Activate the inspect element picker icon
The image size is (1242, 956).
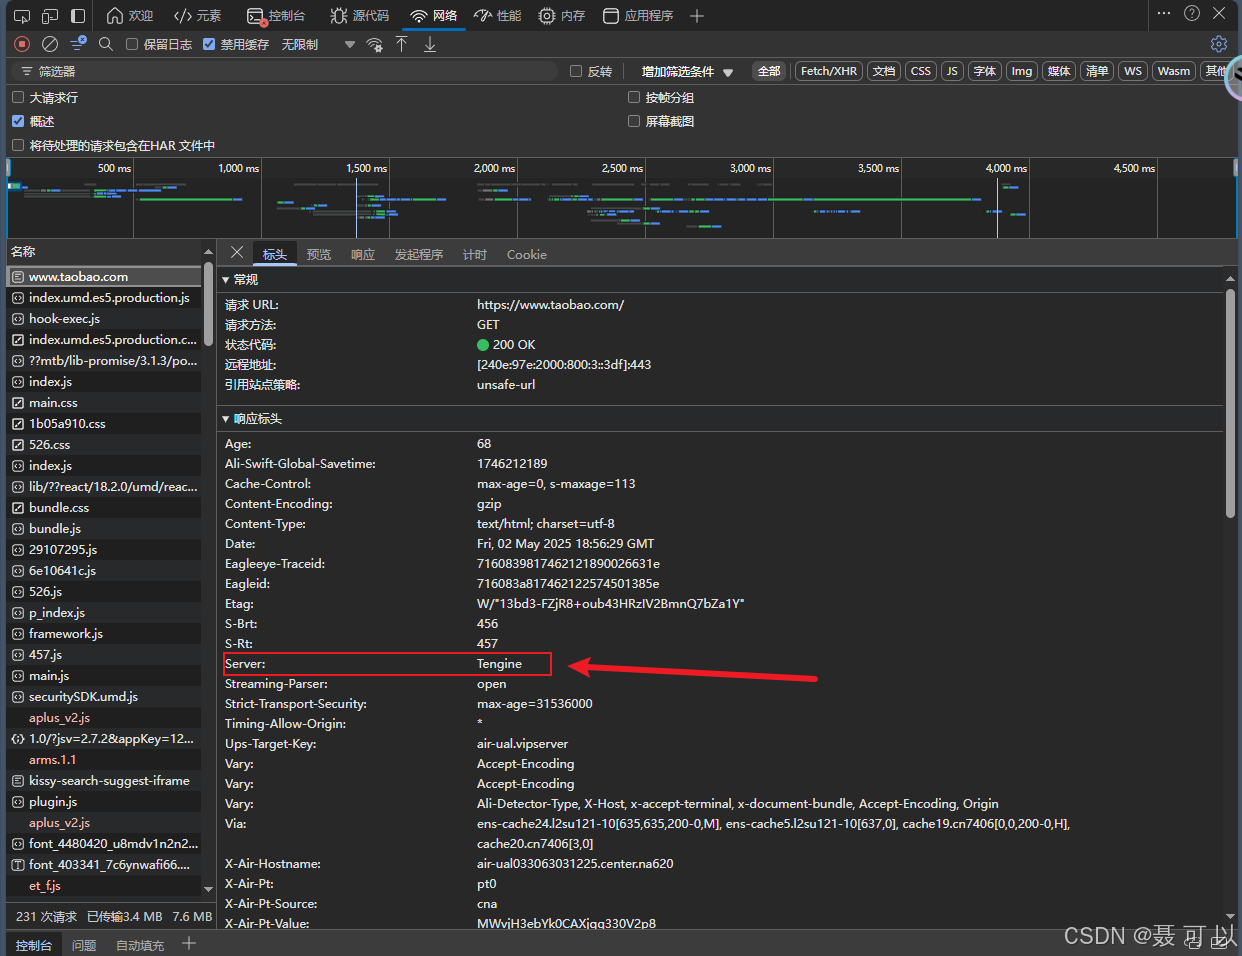point(21,16)
